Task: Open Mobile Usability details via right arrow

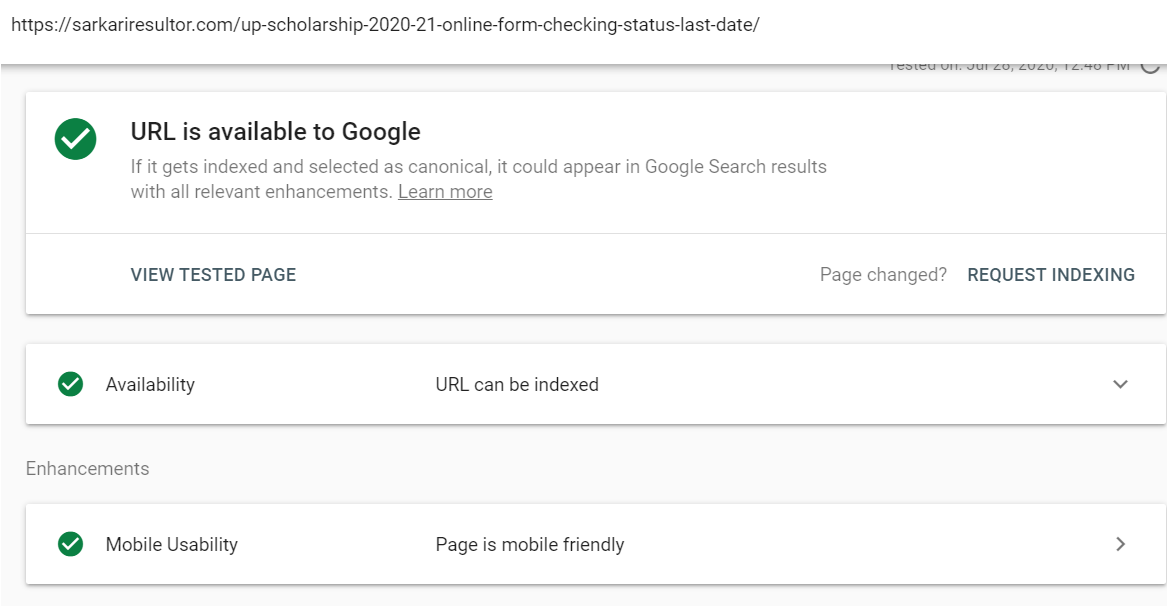Action: click(x=1120, y=544)
